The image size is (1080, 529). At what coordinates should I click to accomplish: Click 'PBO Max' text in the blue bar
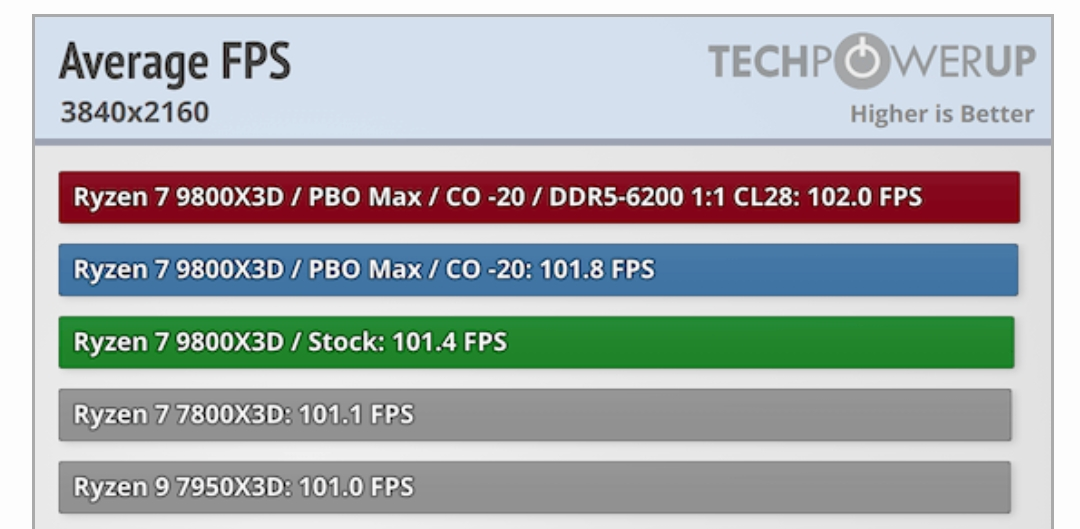tap(364, 269)
